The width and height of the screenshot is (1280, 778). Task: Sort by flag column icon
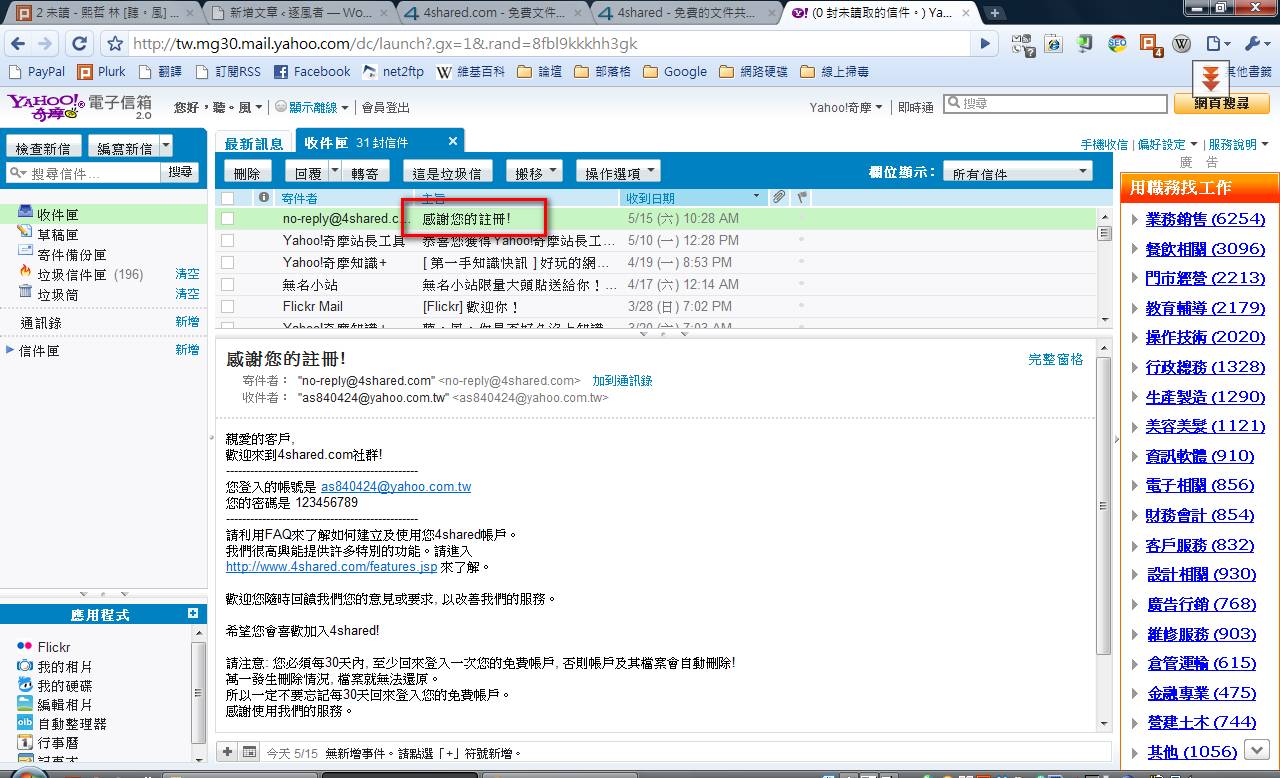tap(801, 197)
